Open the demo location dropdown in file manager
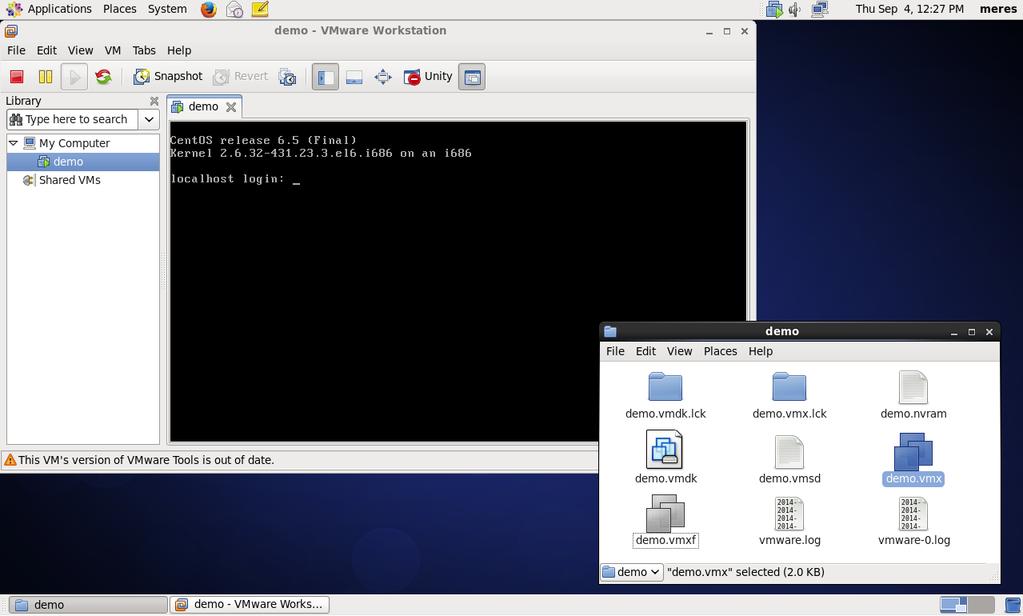This screenshot has height=616, width=1023. pyautogui.click(x=631, y=572)
